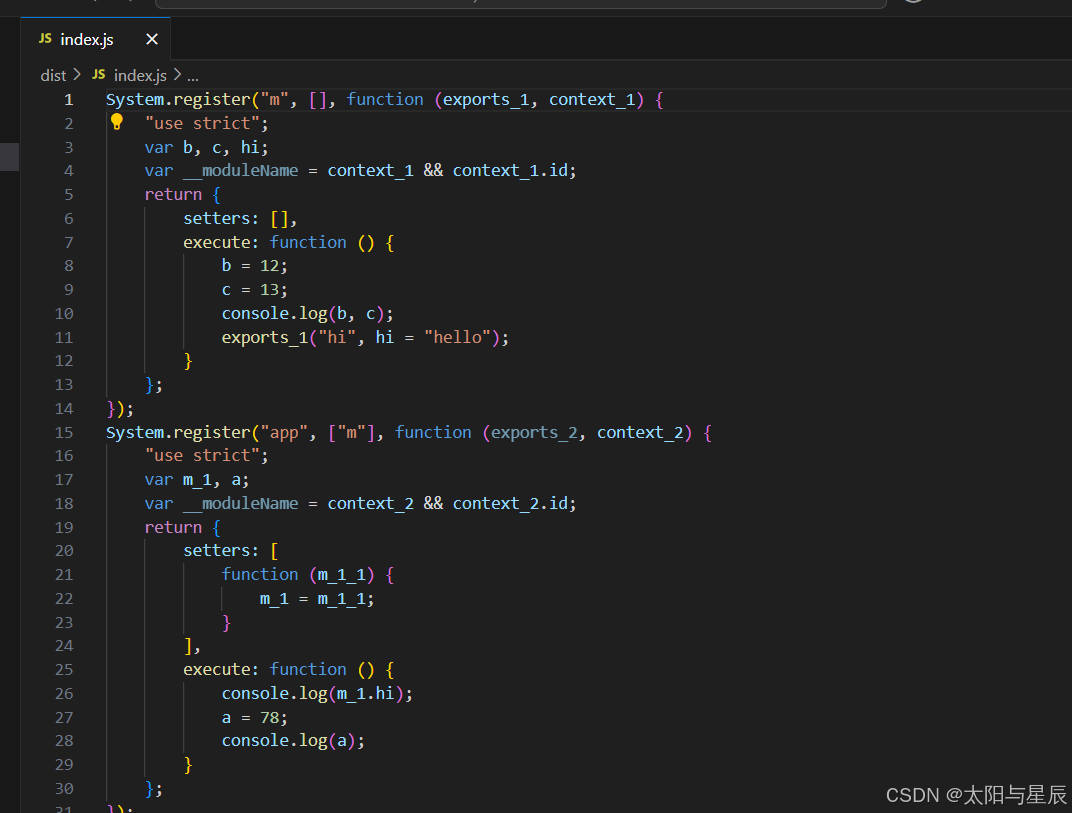This screenshot has width=1072, height=813.
Task: Select the index.js editor tab
Action: pyautogui.click(x=96, y=40)
